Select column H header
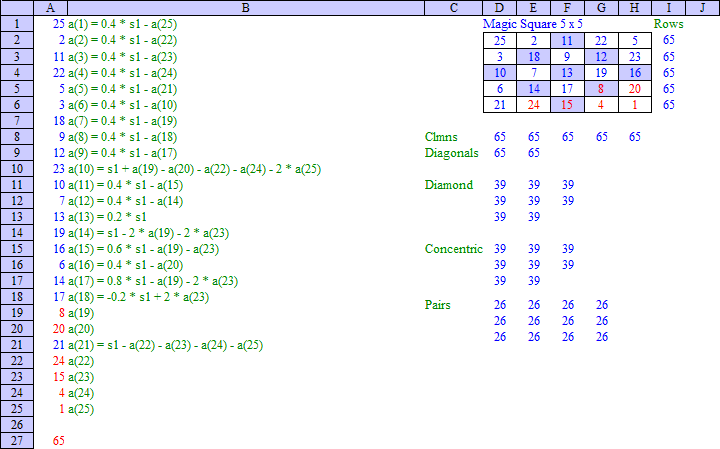The image size is (720, 449). pos(635,8)
